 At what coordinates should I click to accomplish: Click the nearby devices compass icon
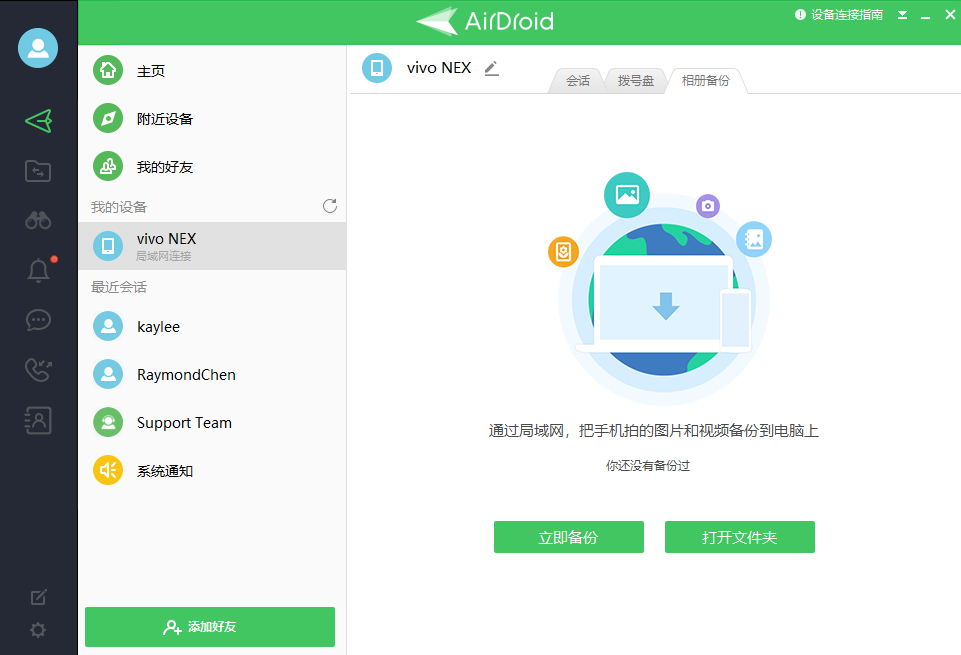pos(108,118)
